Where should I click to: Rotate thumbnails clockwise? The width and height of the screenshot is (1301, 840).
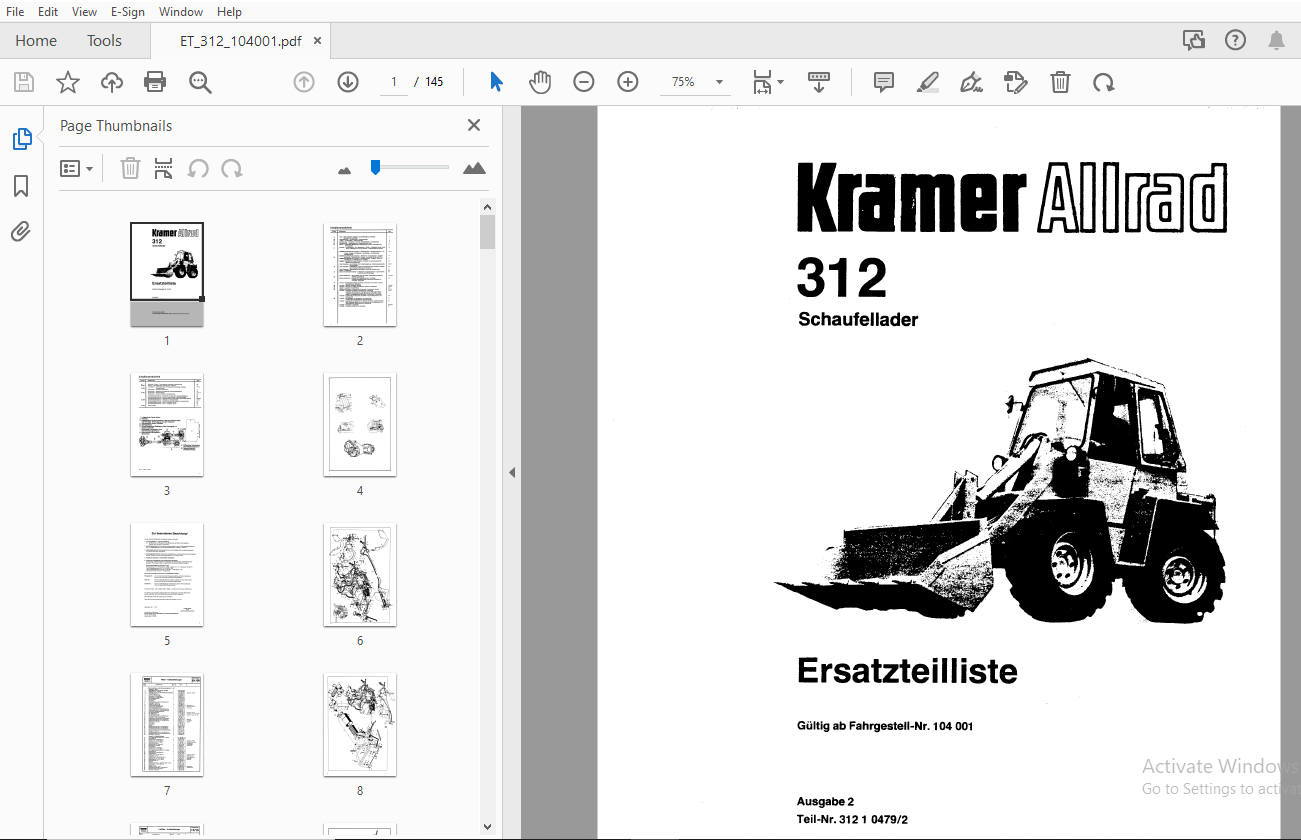[232, 168]
